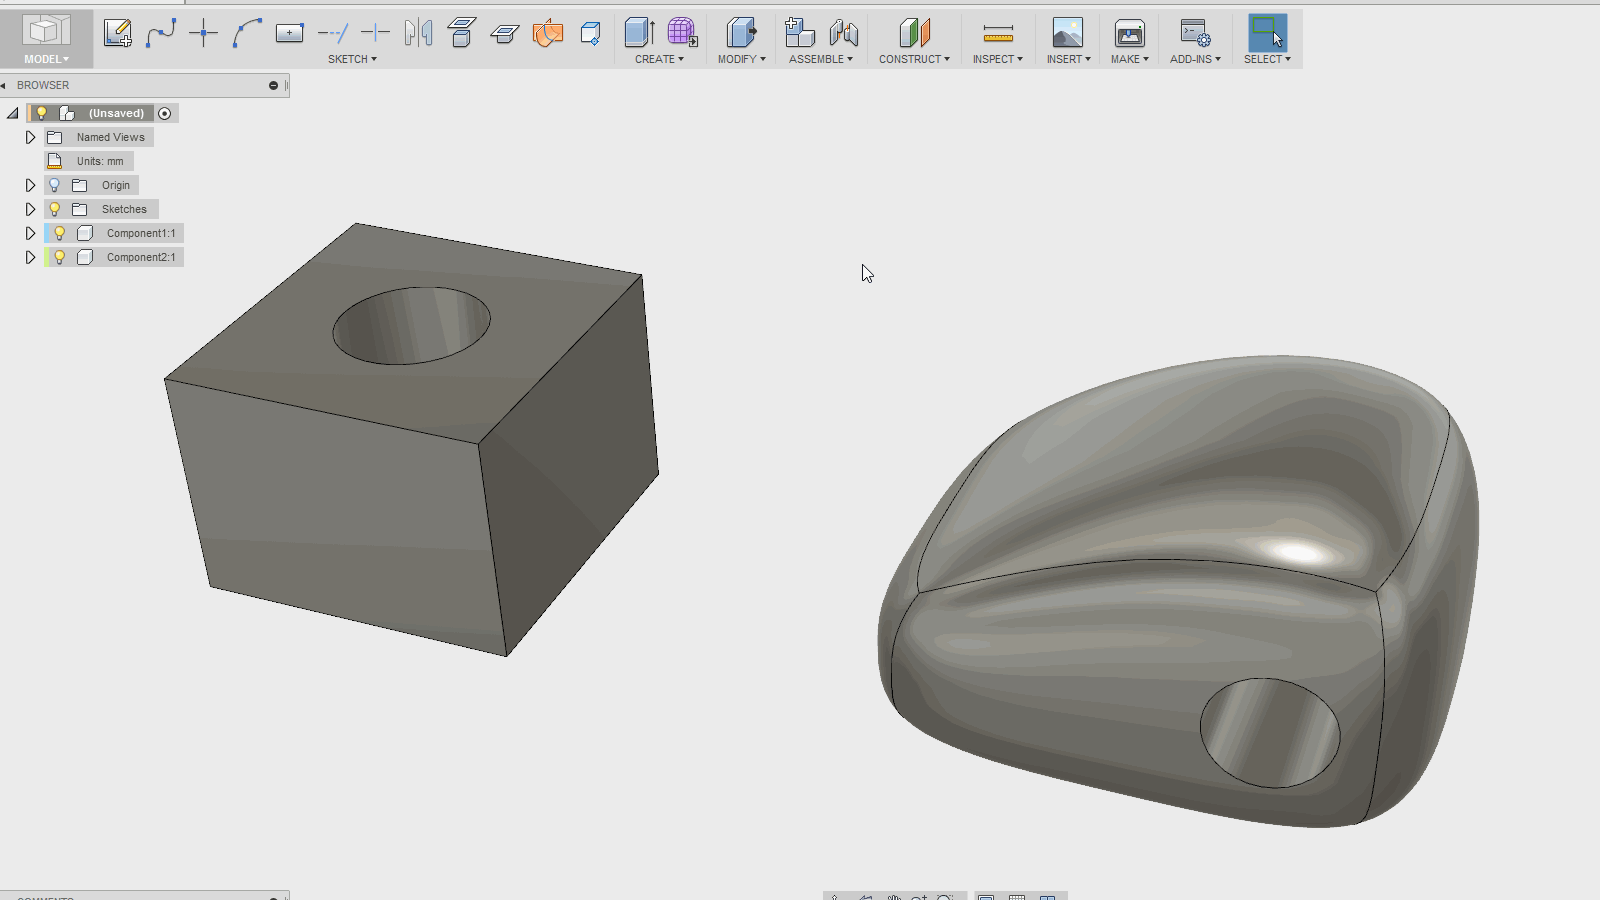Toggle the Component2:1 visibility lightbulb
1600x900 pixels.
pyautogui.click(x=59, y=257)
